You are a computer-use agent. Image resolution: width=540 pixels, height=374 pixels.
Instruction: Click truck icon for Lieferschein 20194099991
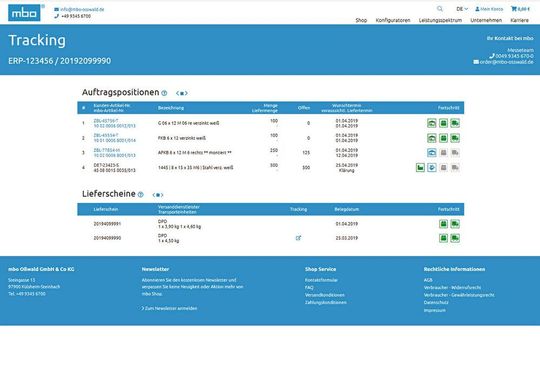(455, 224)
